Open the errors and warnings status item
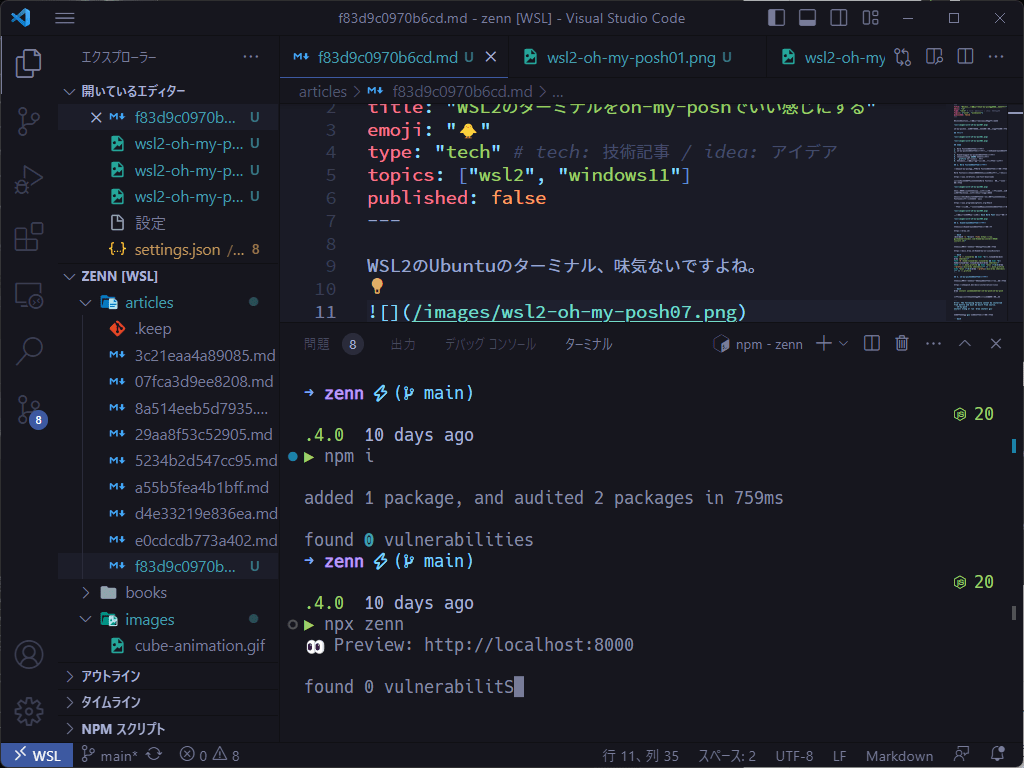The width and height of the screenshot is (1024, 768). coord(210,756)
